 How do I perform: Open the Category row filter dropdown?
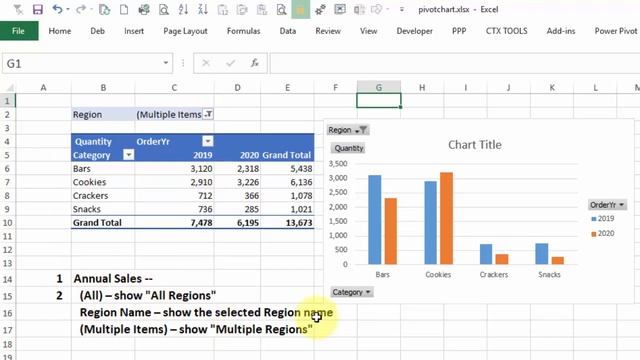[x=129, y=155]
